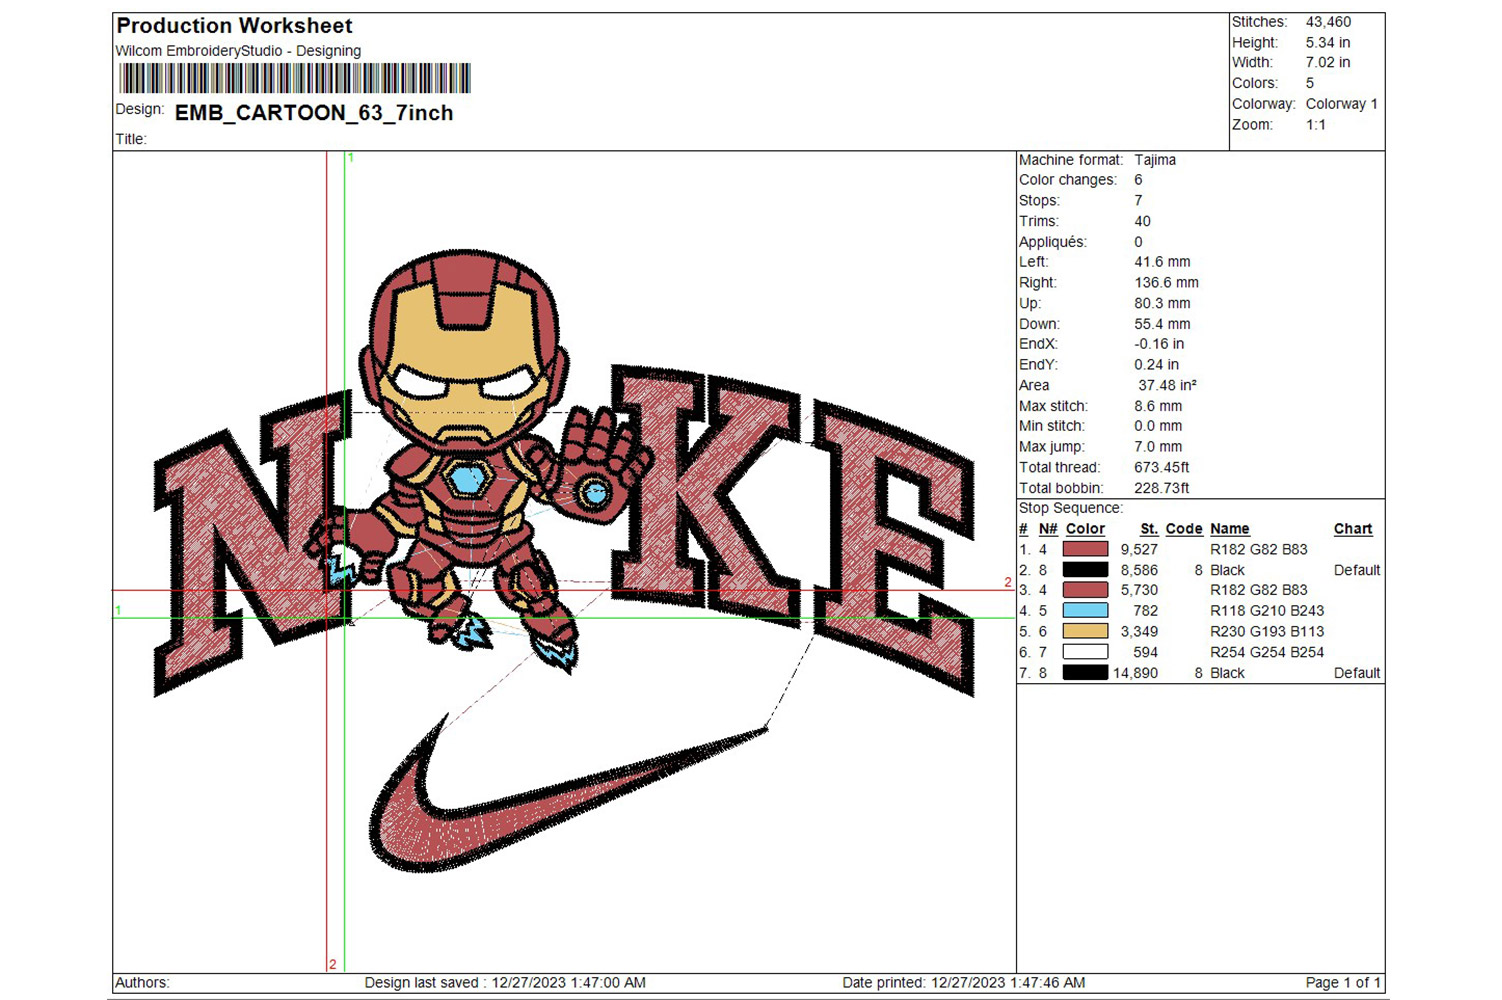Click the barcode under the worksheet header

tap(294, 78)
